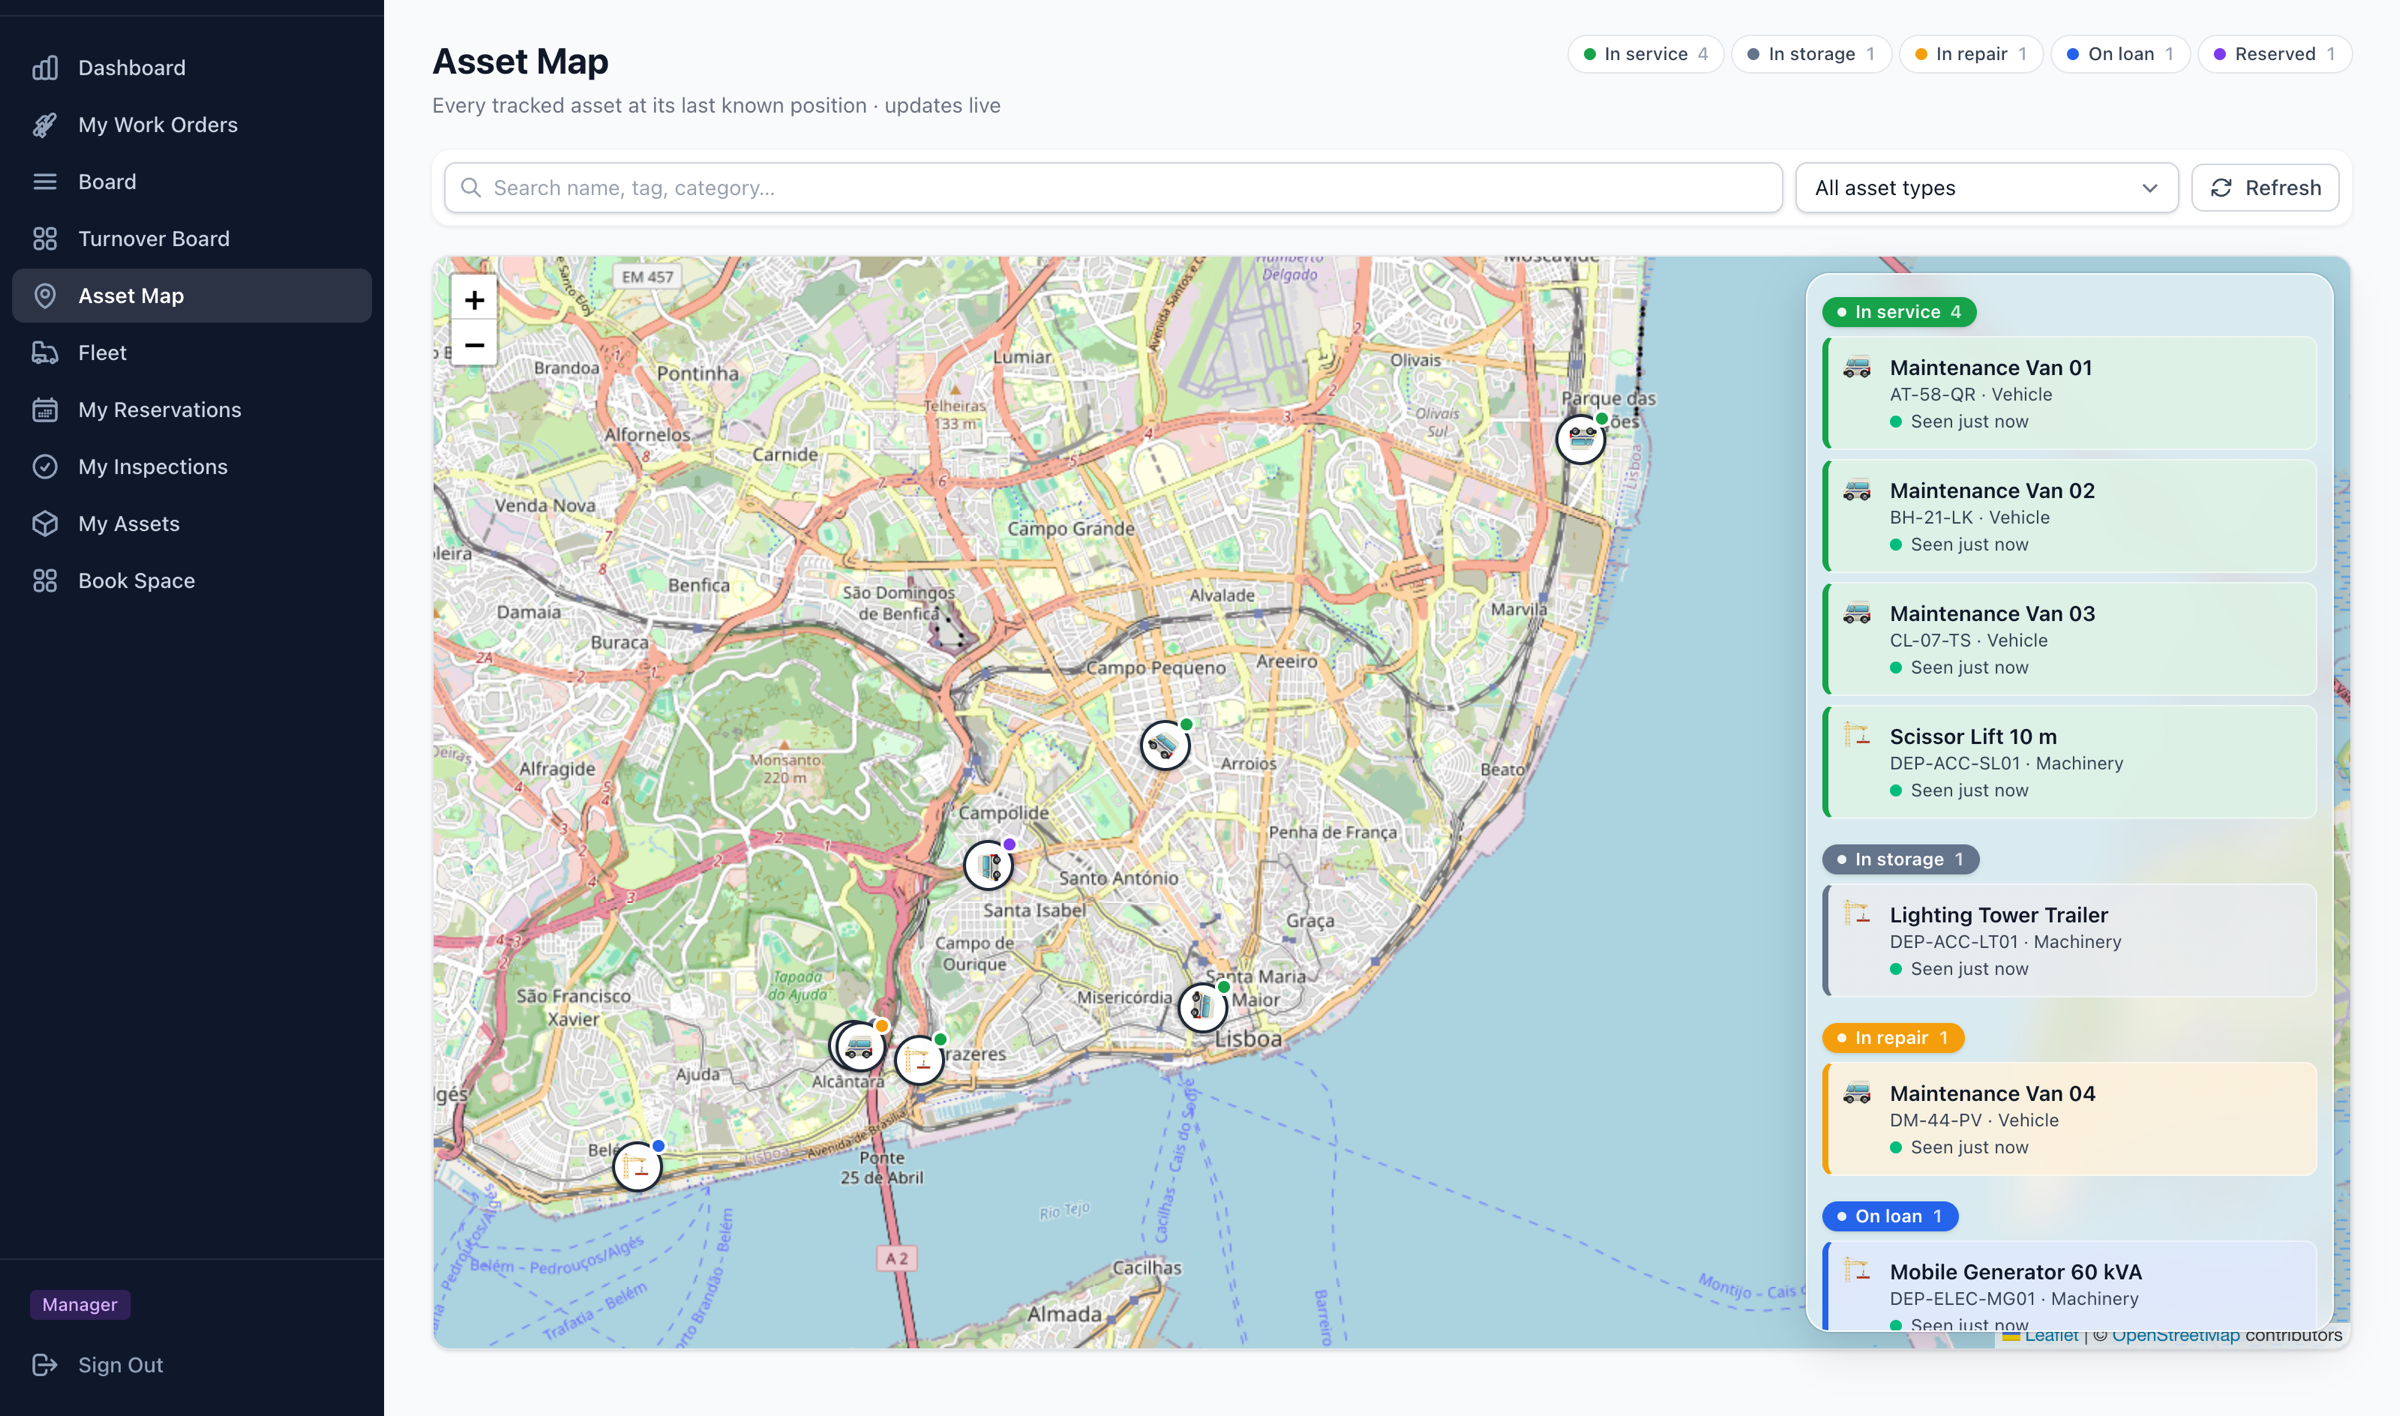Viewport: 2400px width, 1416px height.
Task: Click the orange-dot van marker at Alcântara
Action: (860, 1046)
